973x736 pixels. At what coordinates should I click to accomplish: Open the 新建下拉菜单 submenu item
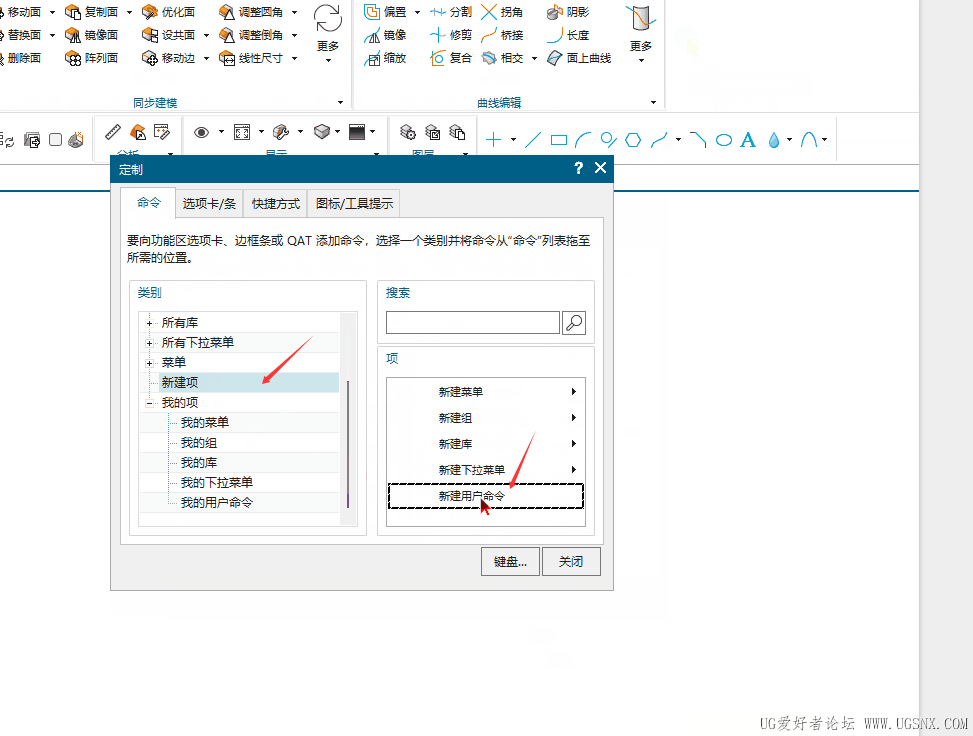486,470
